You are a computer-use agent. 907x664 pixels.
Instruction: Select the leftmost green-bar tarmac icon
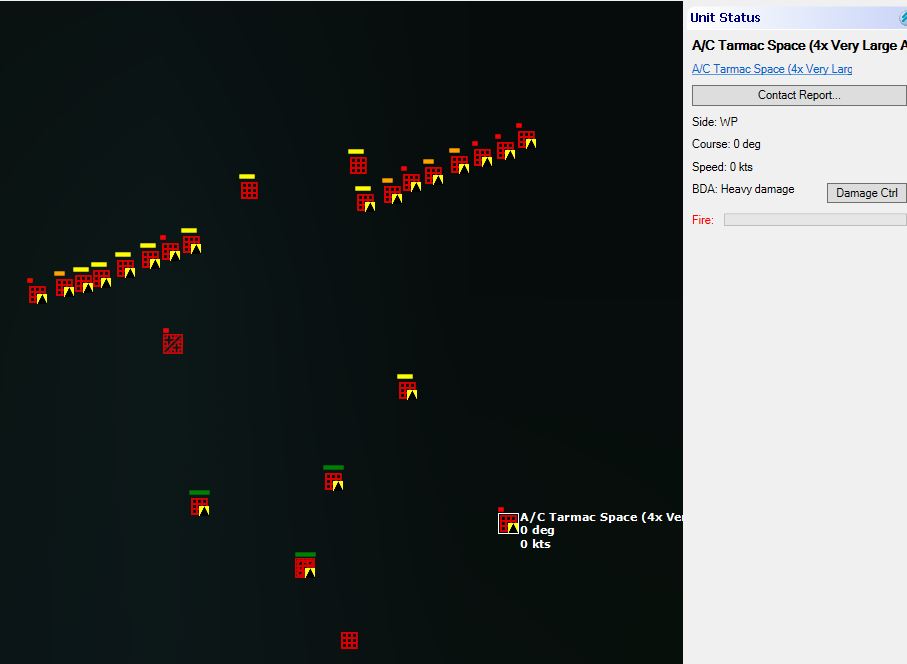[x=200, y=506]
